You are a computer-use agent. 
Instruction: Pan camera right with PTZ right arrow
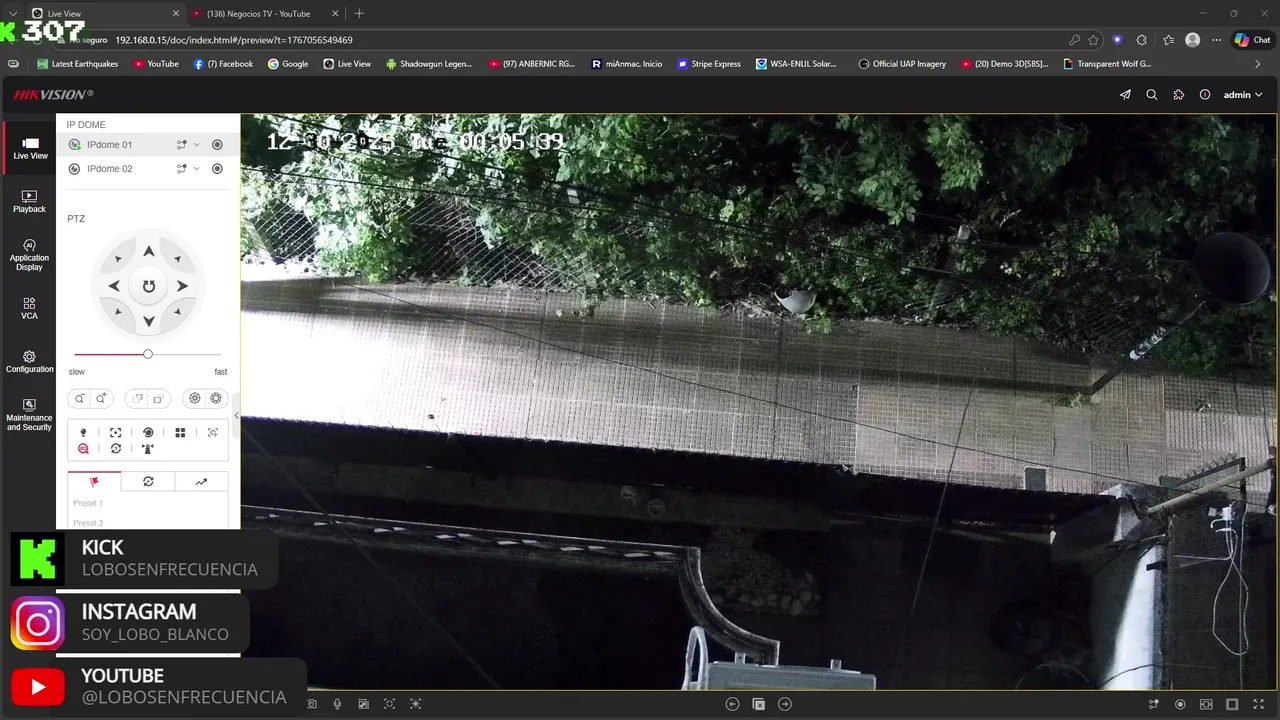pos(182,286)
